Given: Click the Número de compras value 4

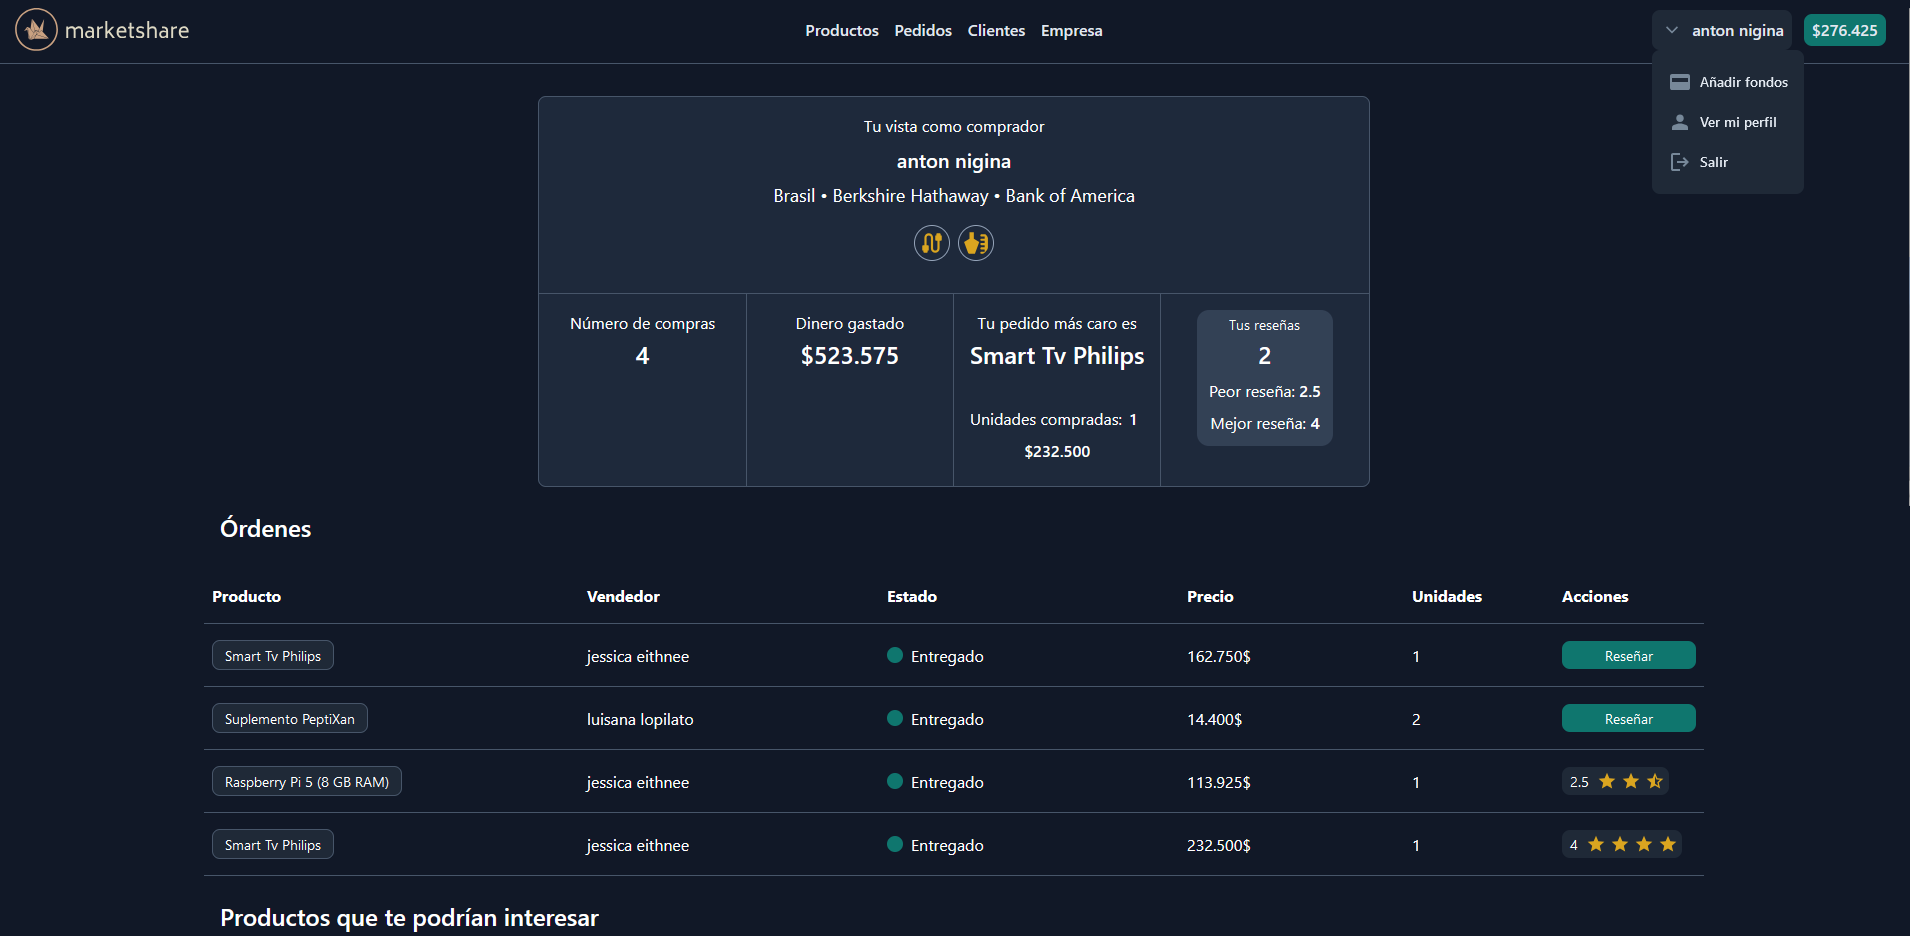Looking at the screenshot, I should tap(642, 356).
